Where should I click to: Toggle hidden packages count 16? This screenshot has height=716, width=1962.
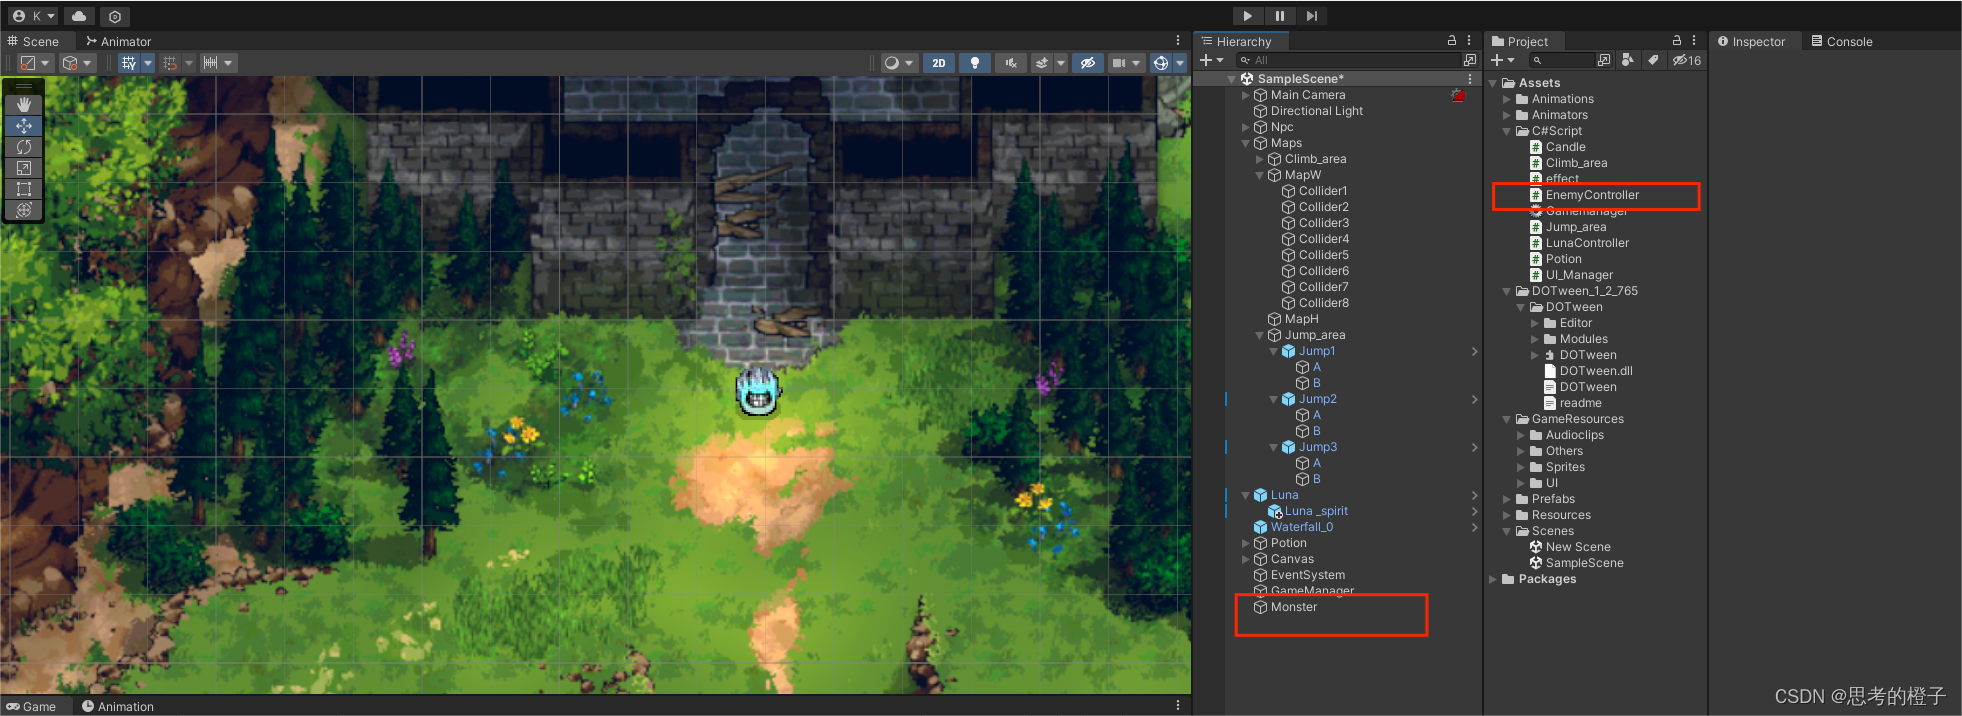[x=1687, y=60]
